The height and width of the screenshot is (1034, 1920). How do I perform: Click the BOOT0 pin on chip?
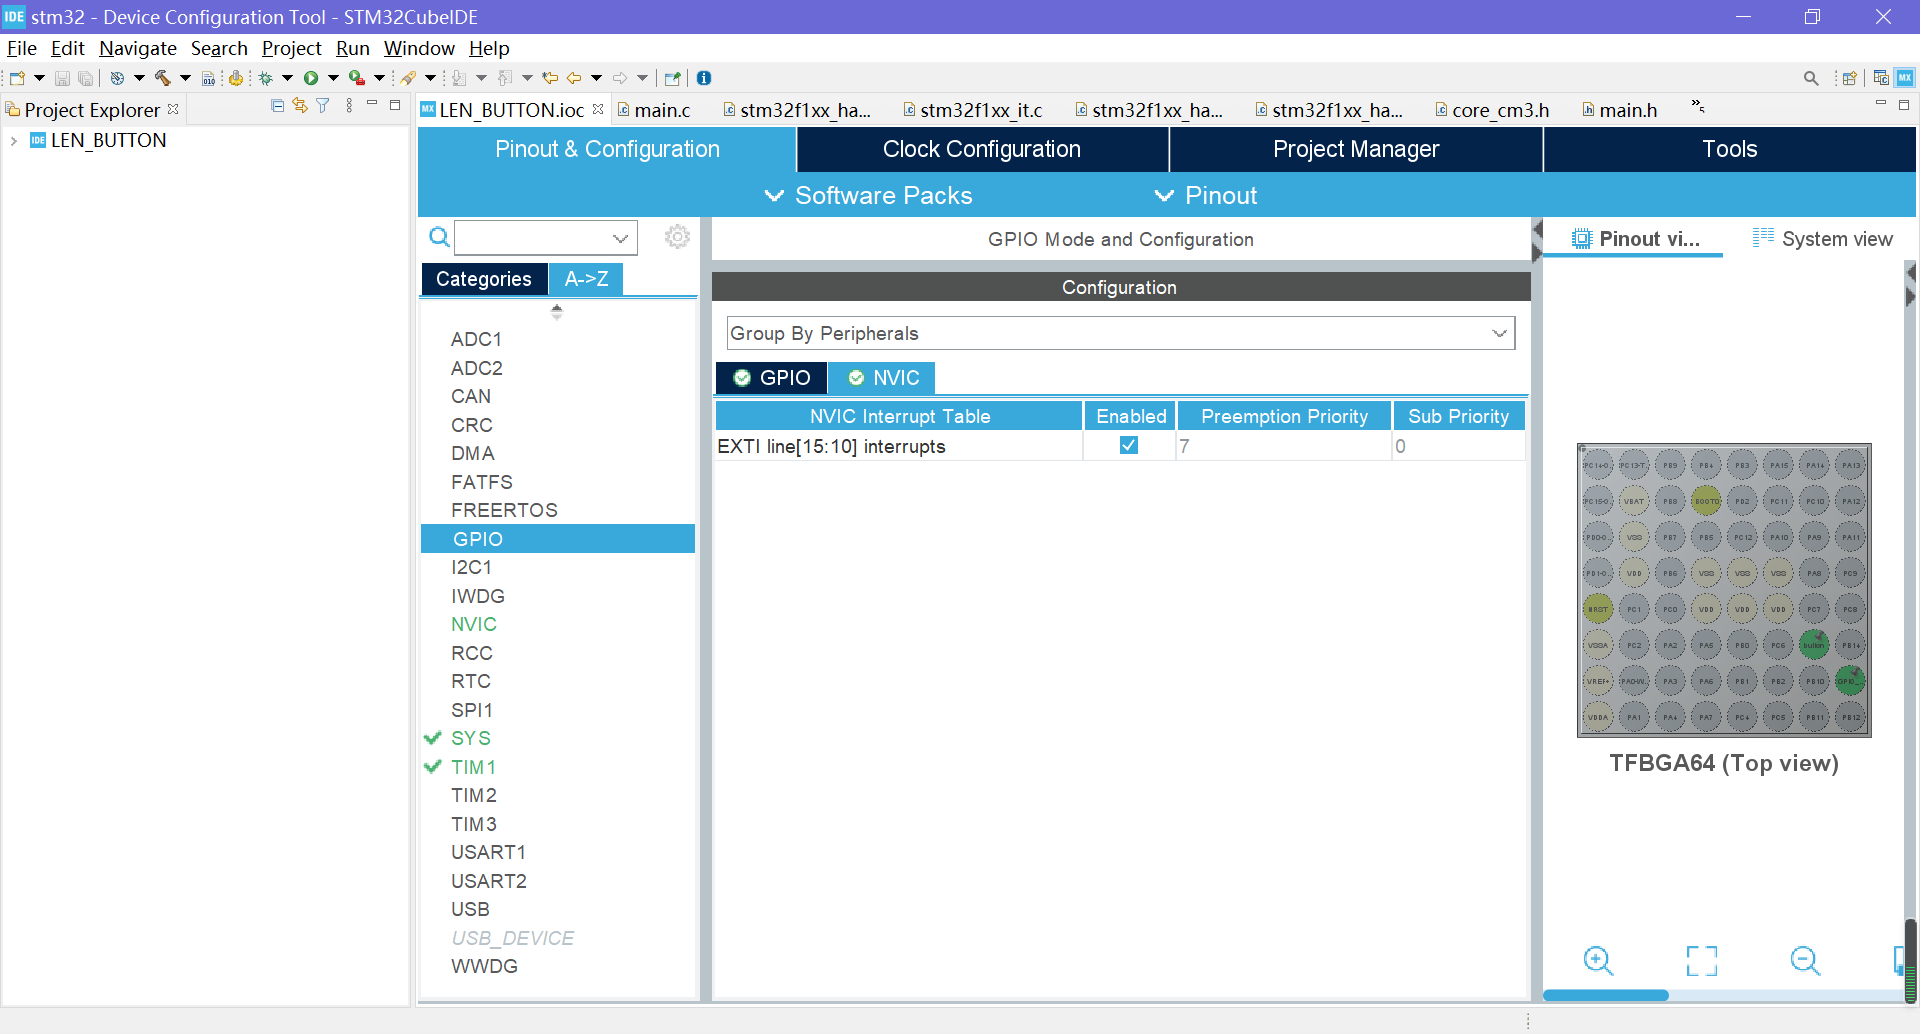click(x=1706, y=501)
